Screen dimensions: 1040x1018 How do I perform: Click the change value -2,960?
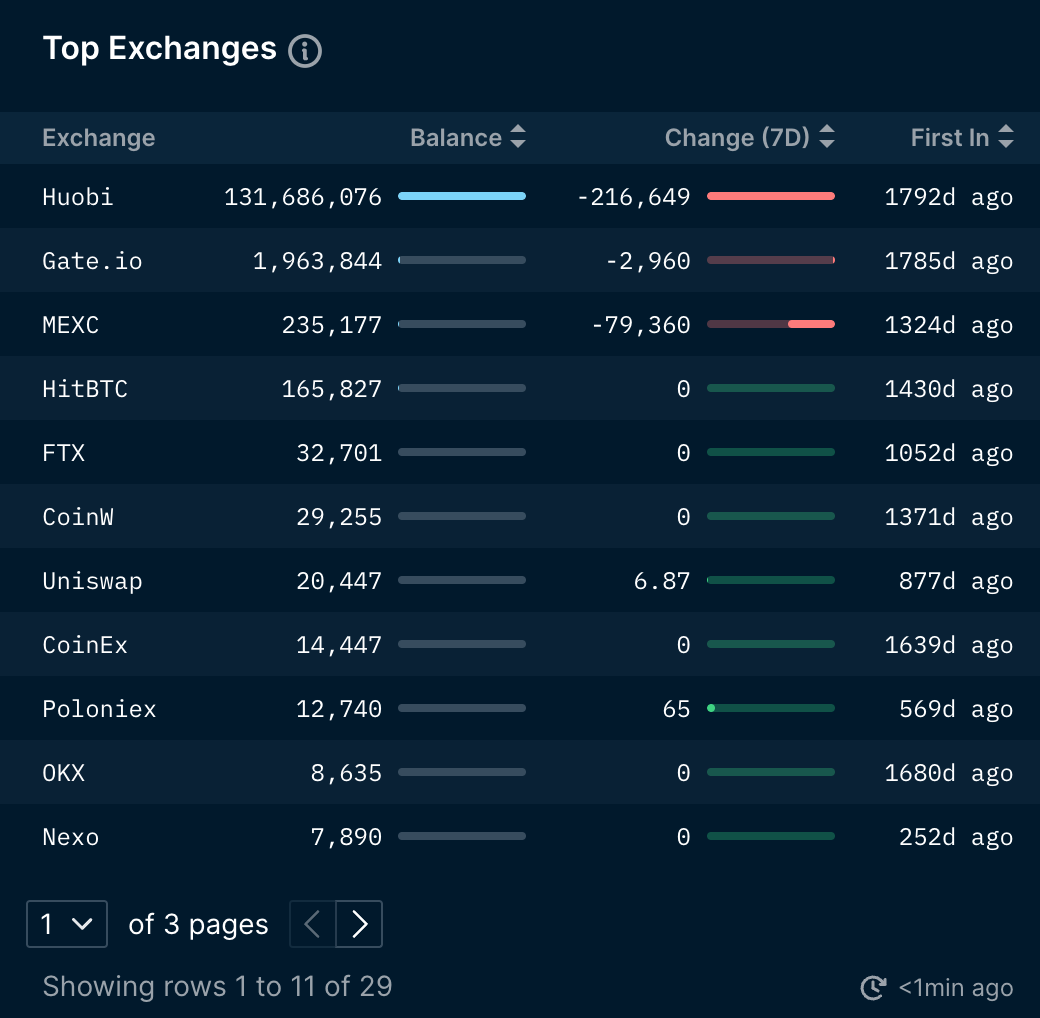648,261
